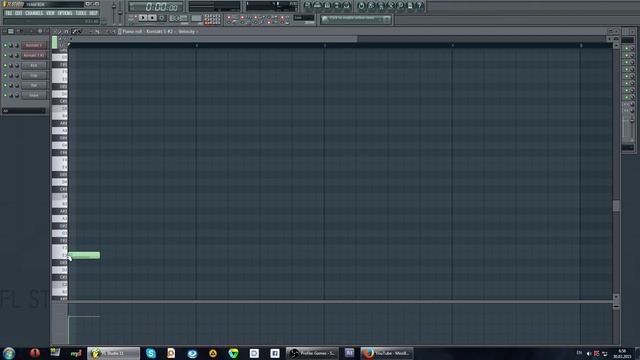Select the Snare channel button
The height and width of the screenshot is (360, 640).
pos(34,96)
